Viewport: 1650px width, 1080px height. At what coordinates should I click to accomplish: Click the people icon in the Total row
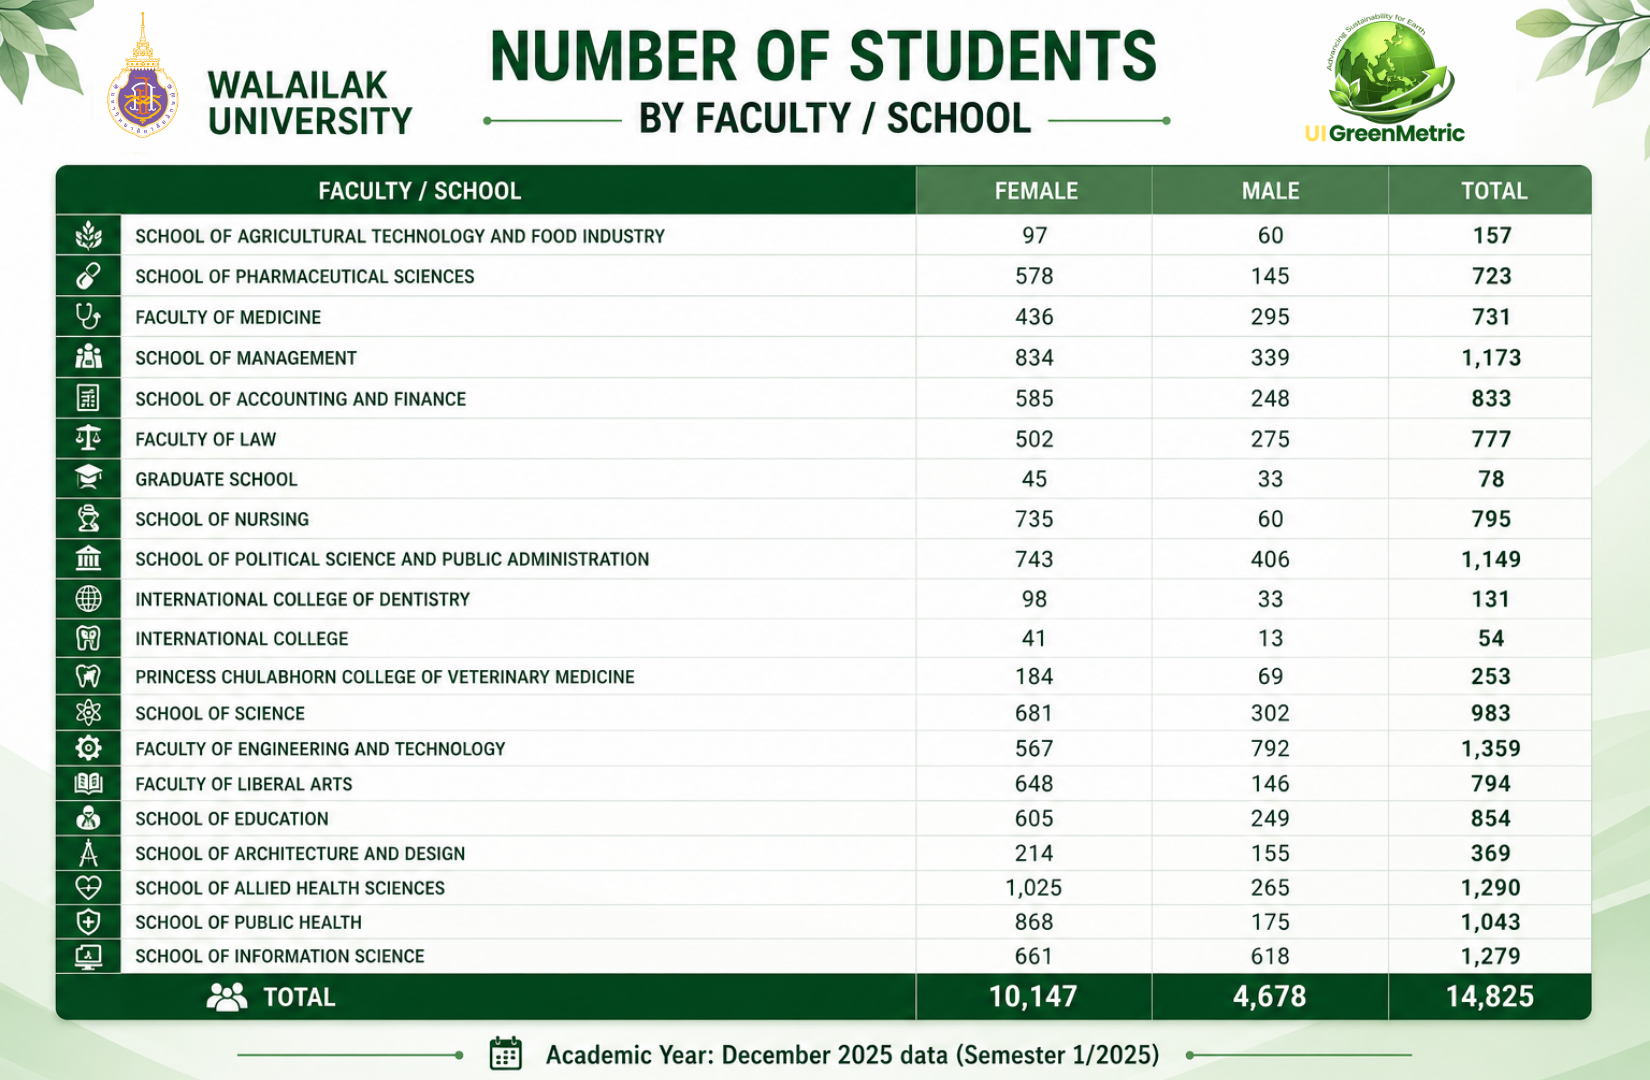(227, 996)
